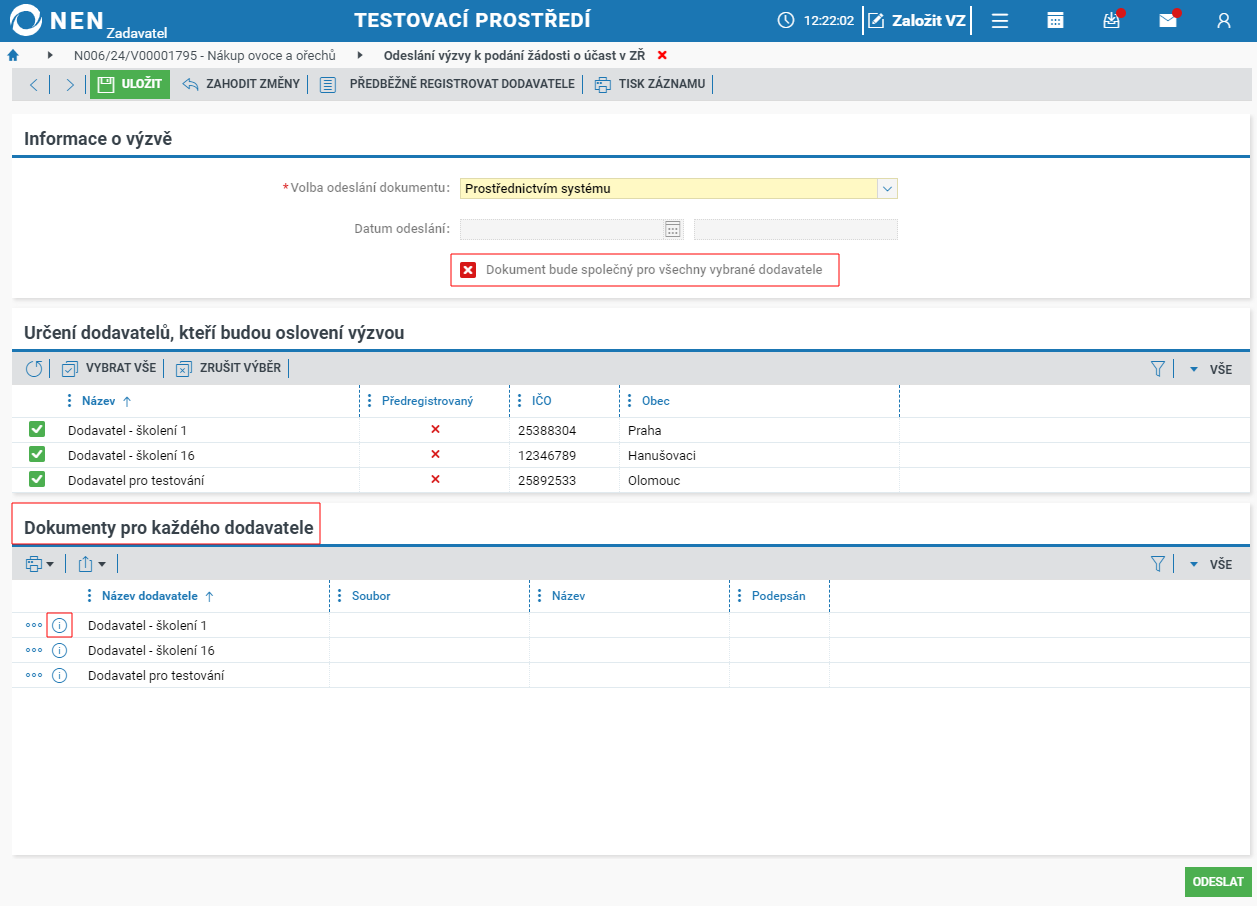
Task: Click info icon for Dodavatel - školení 1
Action: point(59,625)
